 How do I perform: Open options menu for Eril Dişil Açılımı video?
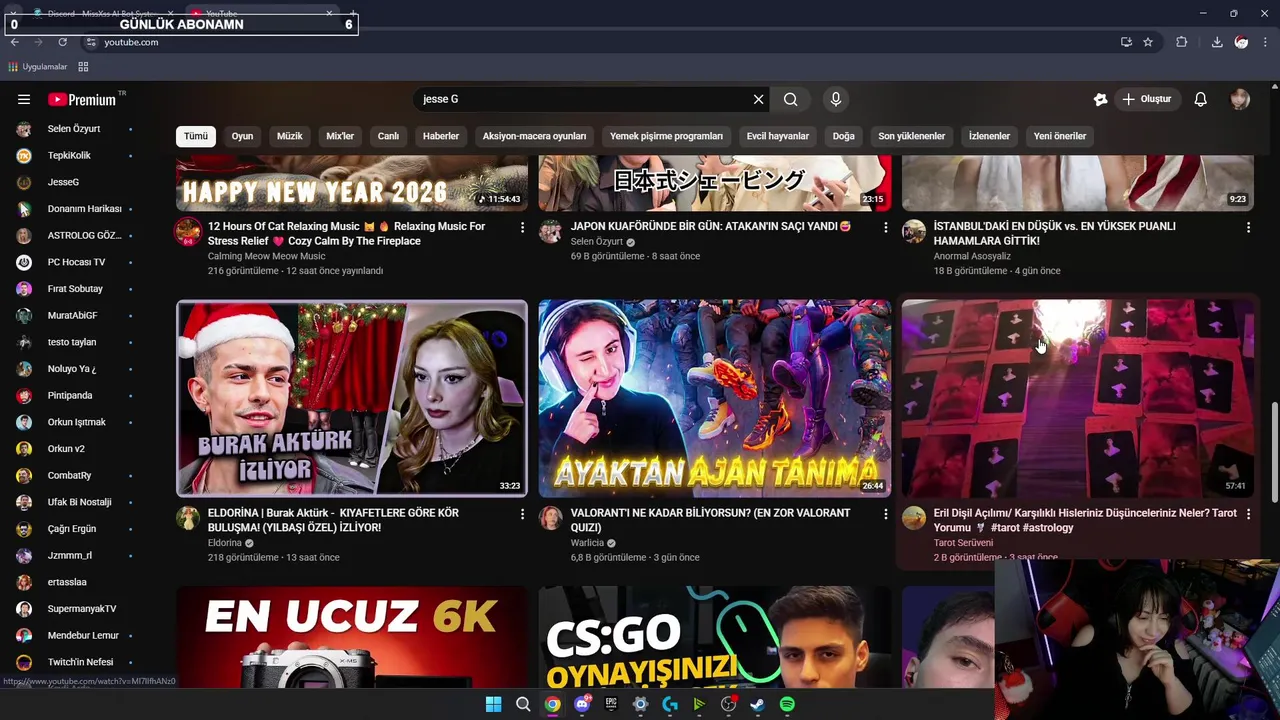tap(1248, 514)
